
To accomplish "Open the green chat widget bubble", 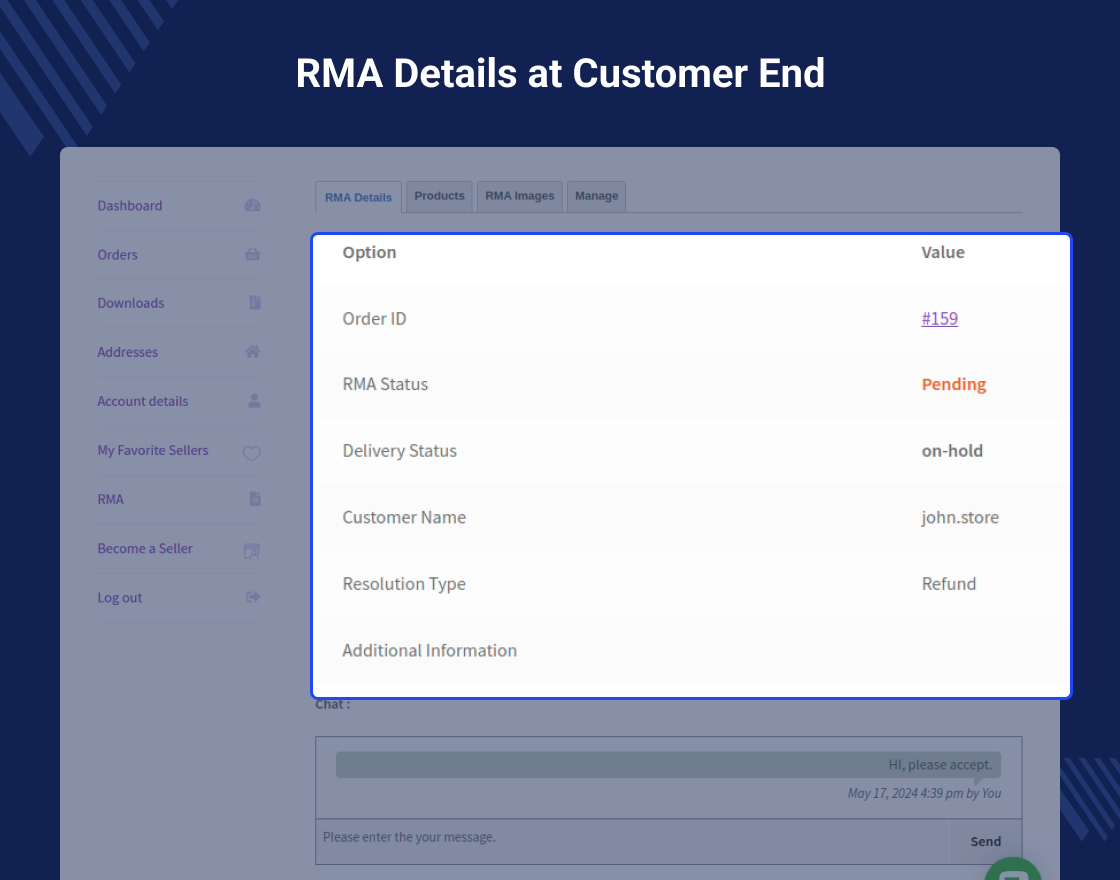I will pyautogui.click(x=1012, y=869).
